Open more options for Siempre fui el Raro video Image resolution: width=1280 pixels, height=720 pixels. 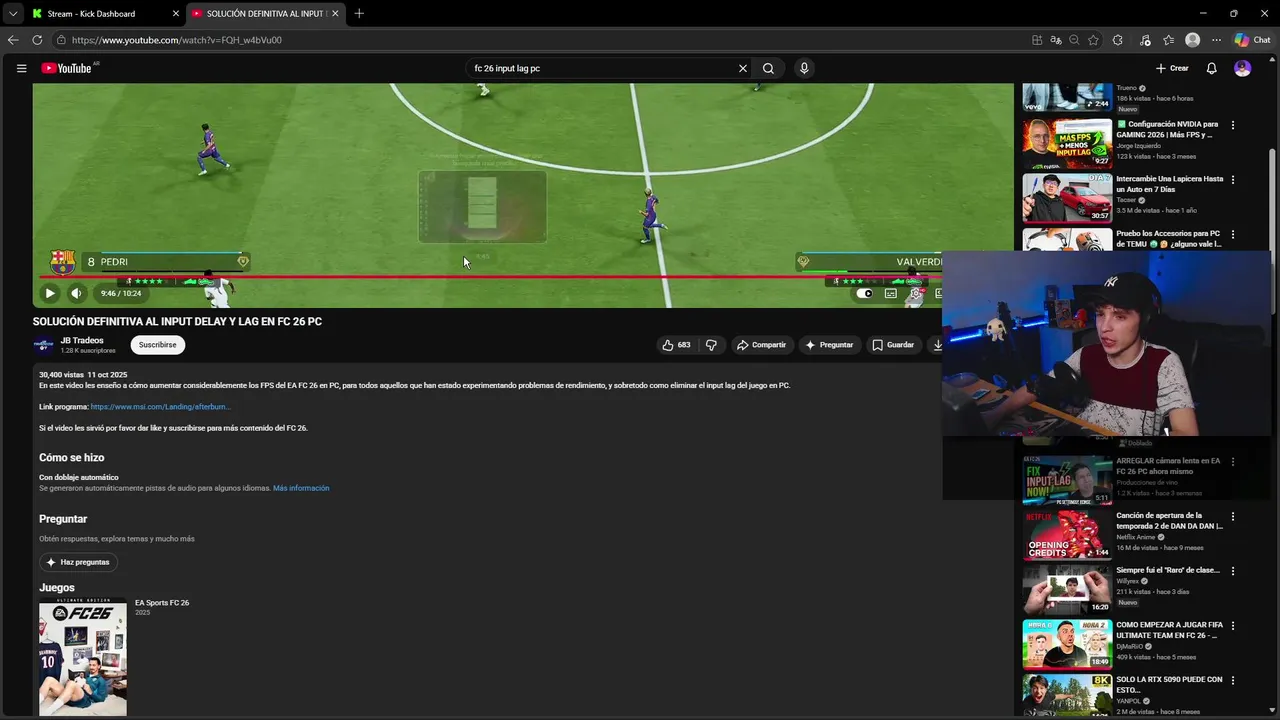point(1232,571)
